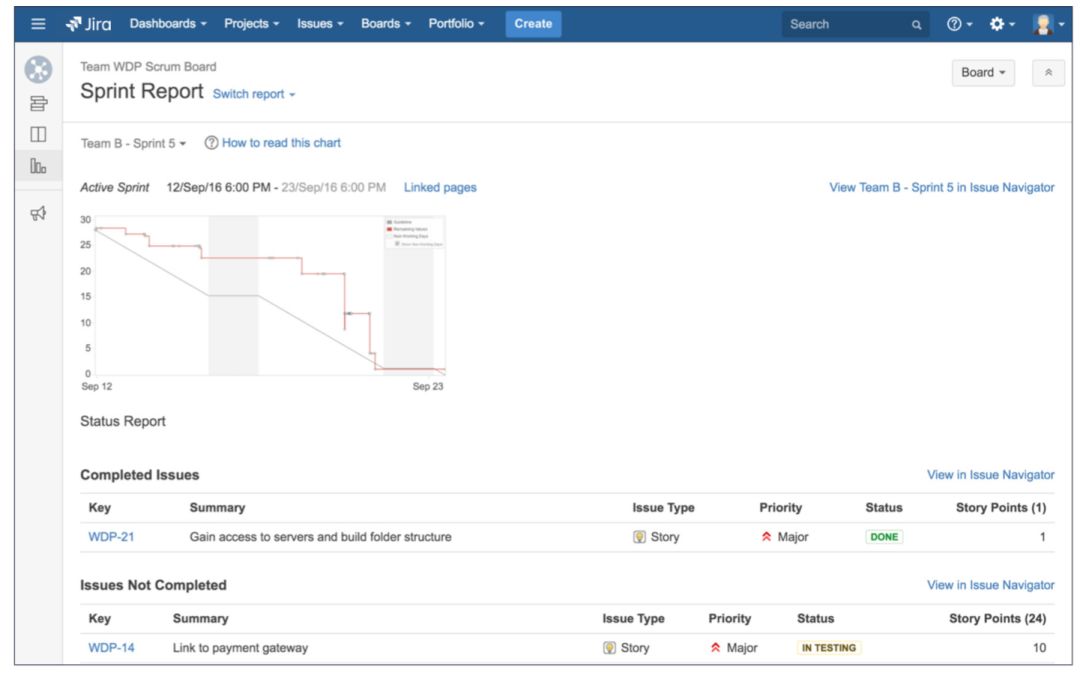Click the Jira logo in the navbar
The height and width of the screenshot is (673, 1080).
(86, 21)
